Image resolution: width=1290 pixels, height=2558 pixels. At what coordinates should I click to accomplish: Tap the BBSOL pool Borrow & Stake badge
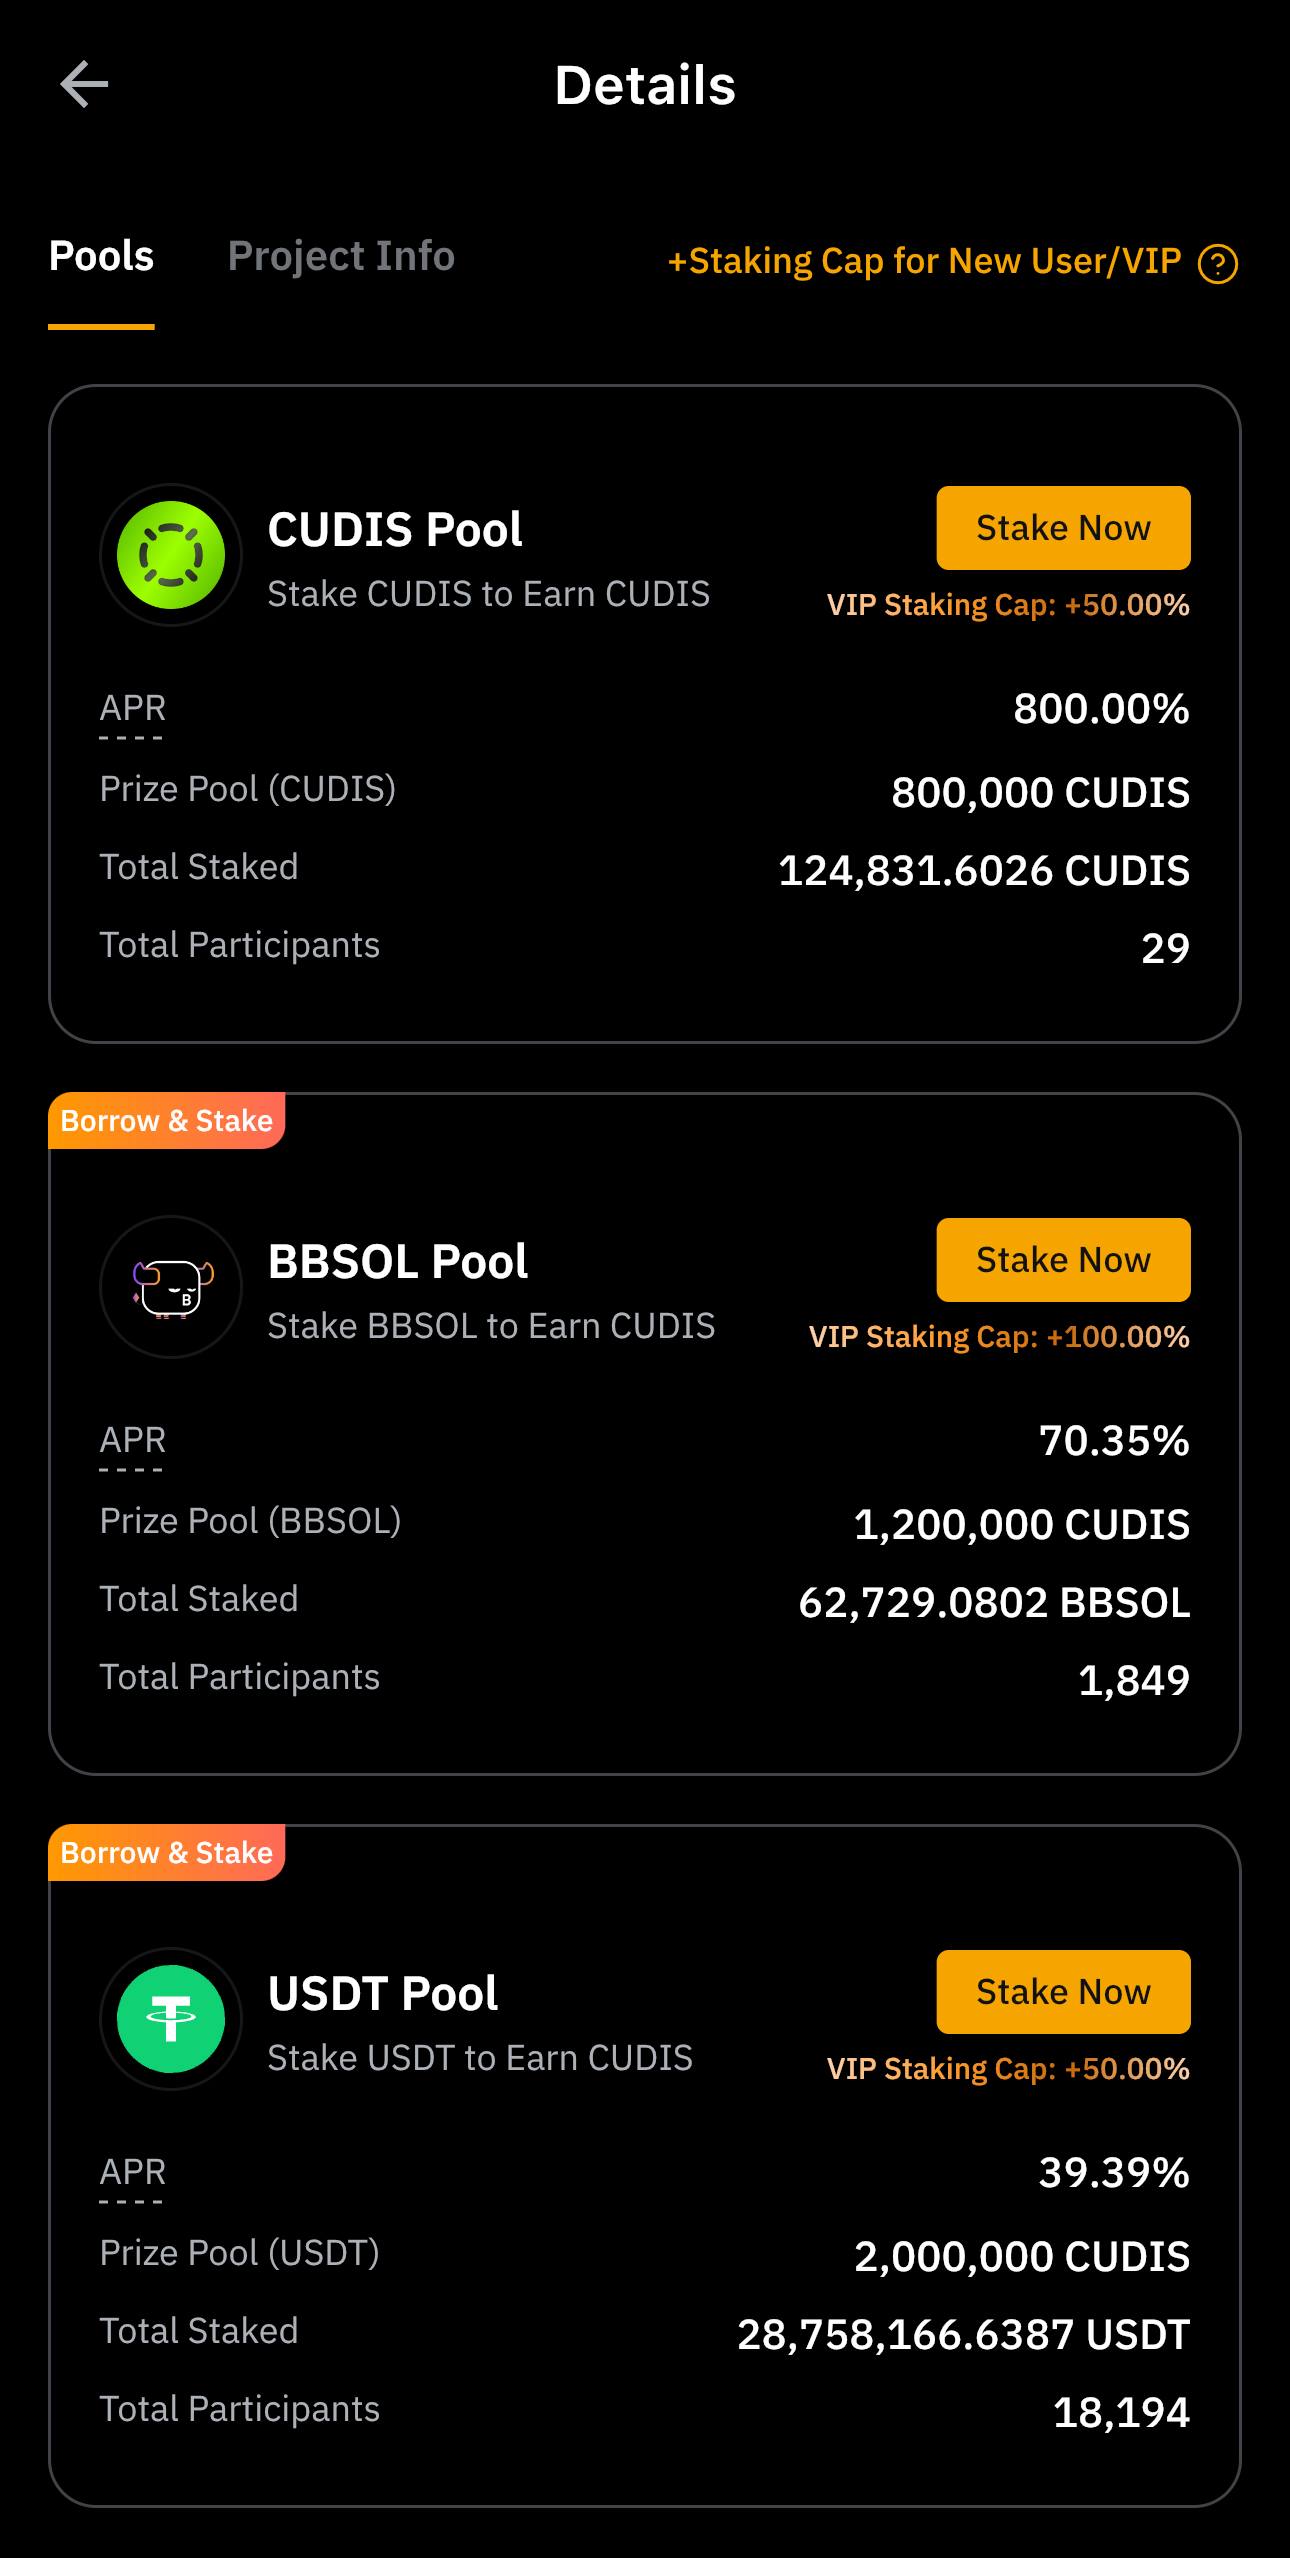[167, 1121]
